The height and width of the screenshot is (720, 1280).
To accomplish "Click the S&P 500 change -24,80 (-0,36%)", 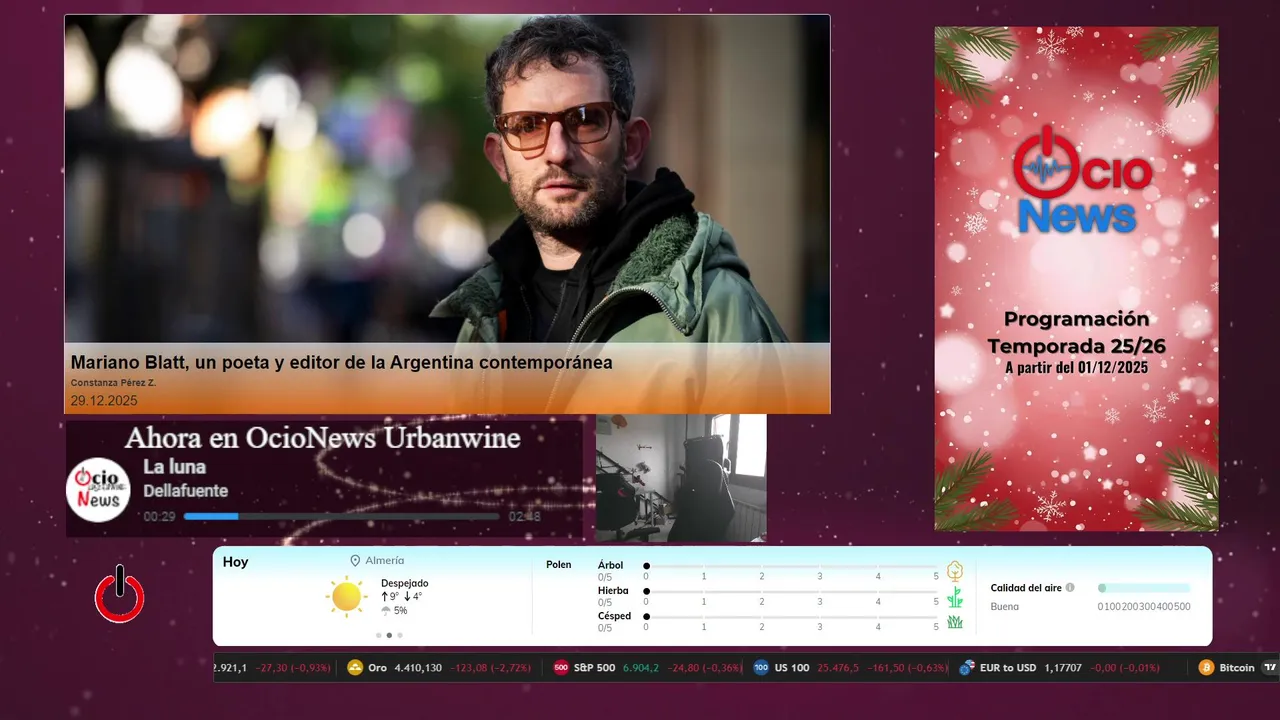I will [706, 668].
